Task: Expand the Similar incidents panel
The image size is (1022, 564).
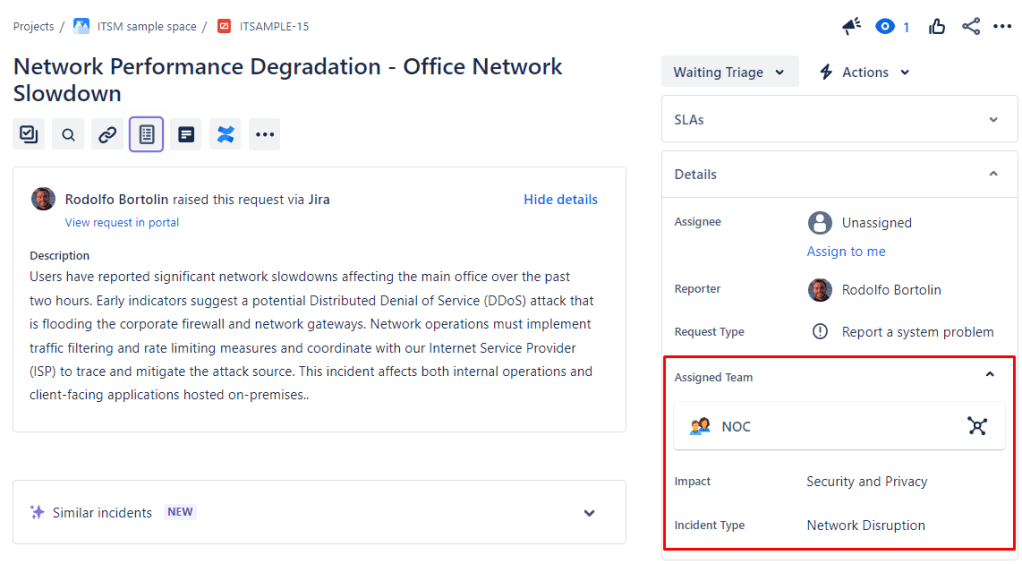Action: (589, 513)
